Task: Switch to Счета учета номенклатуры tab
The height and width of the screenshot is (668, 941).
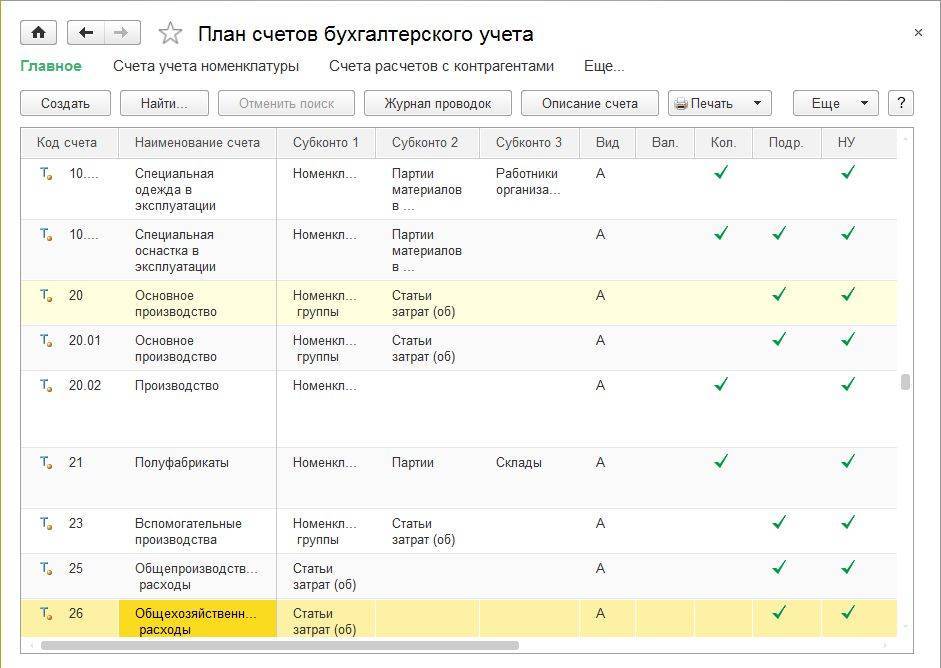Action: (206, 66)
